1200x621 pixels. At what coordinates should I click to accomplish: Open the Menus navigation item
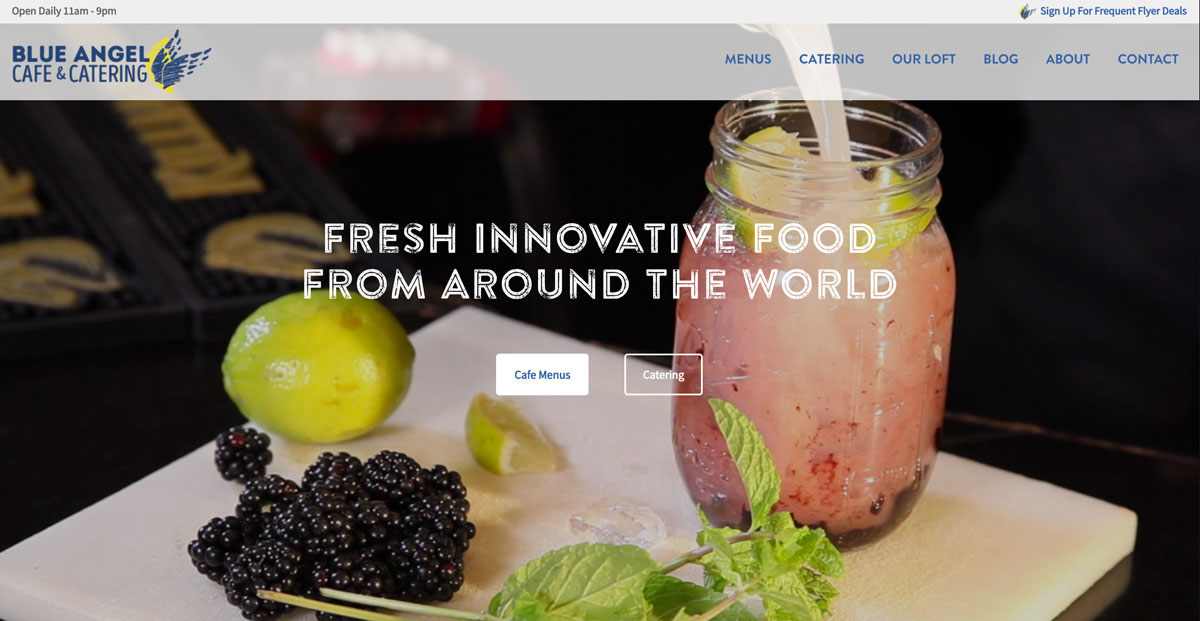click(x=748, y=59)
